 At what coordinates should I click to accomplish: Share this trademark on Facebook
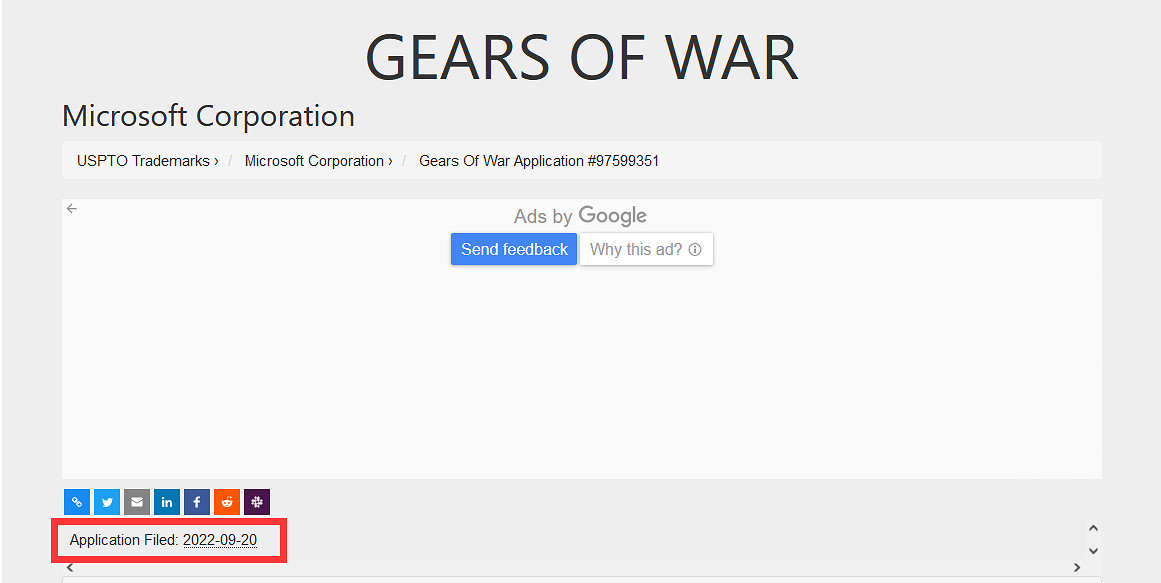tap(197, 502)
